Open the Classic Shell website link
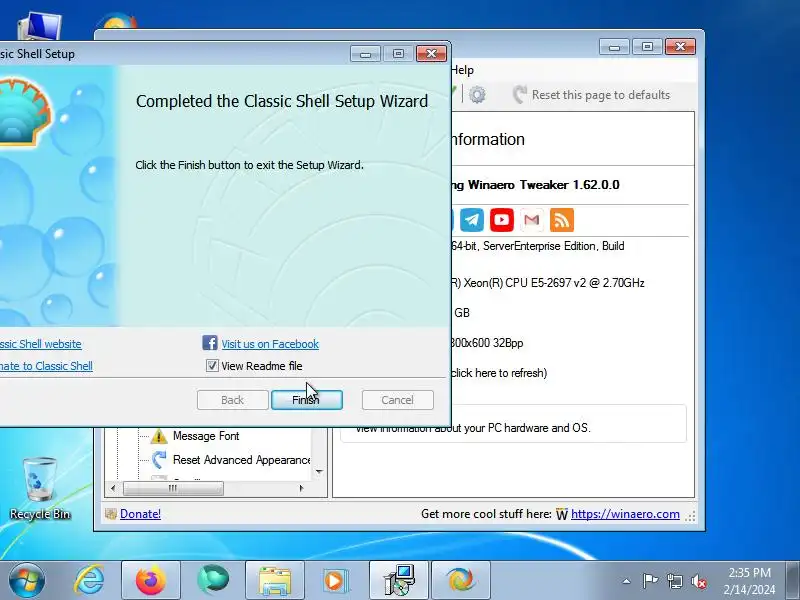 40,344
